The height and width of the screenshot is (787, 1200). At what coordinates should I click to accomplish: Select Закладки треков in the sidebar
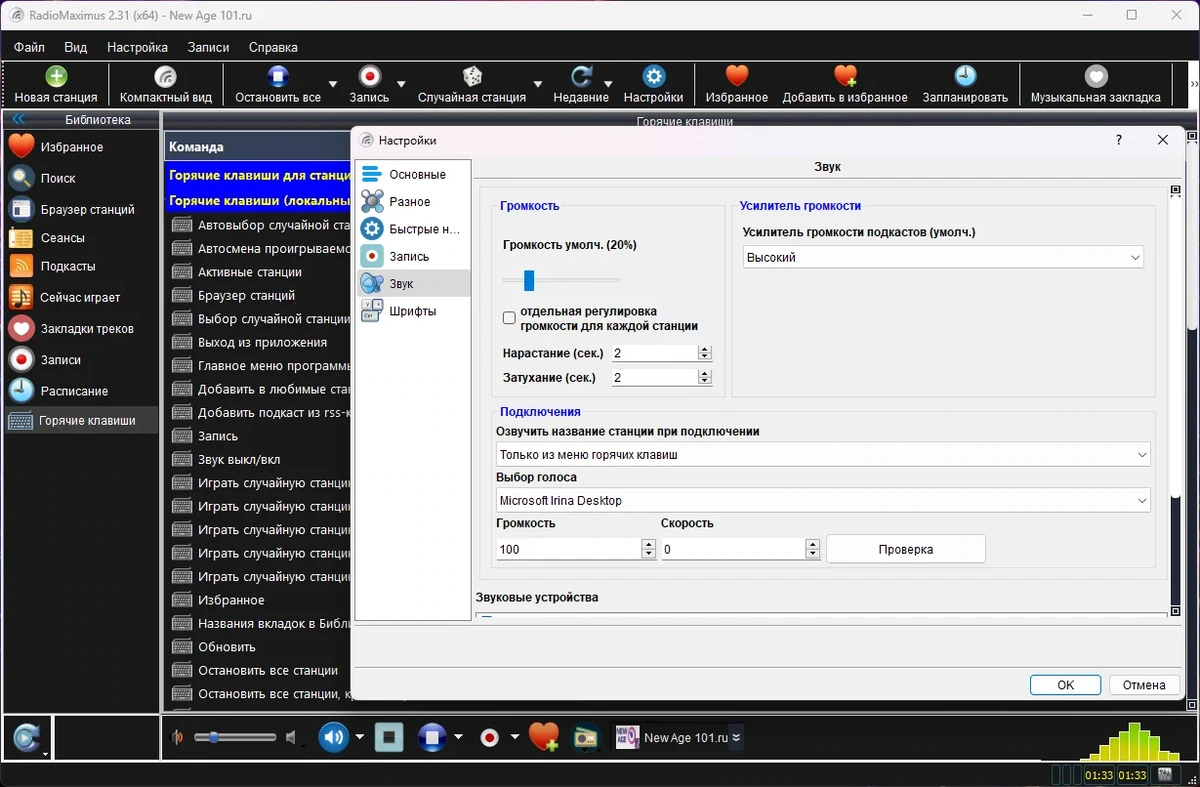point(70,328)
